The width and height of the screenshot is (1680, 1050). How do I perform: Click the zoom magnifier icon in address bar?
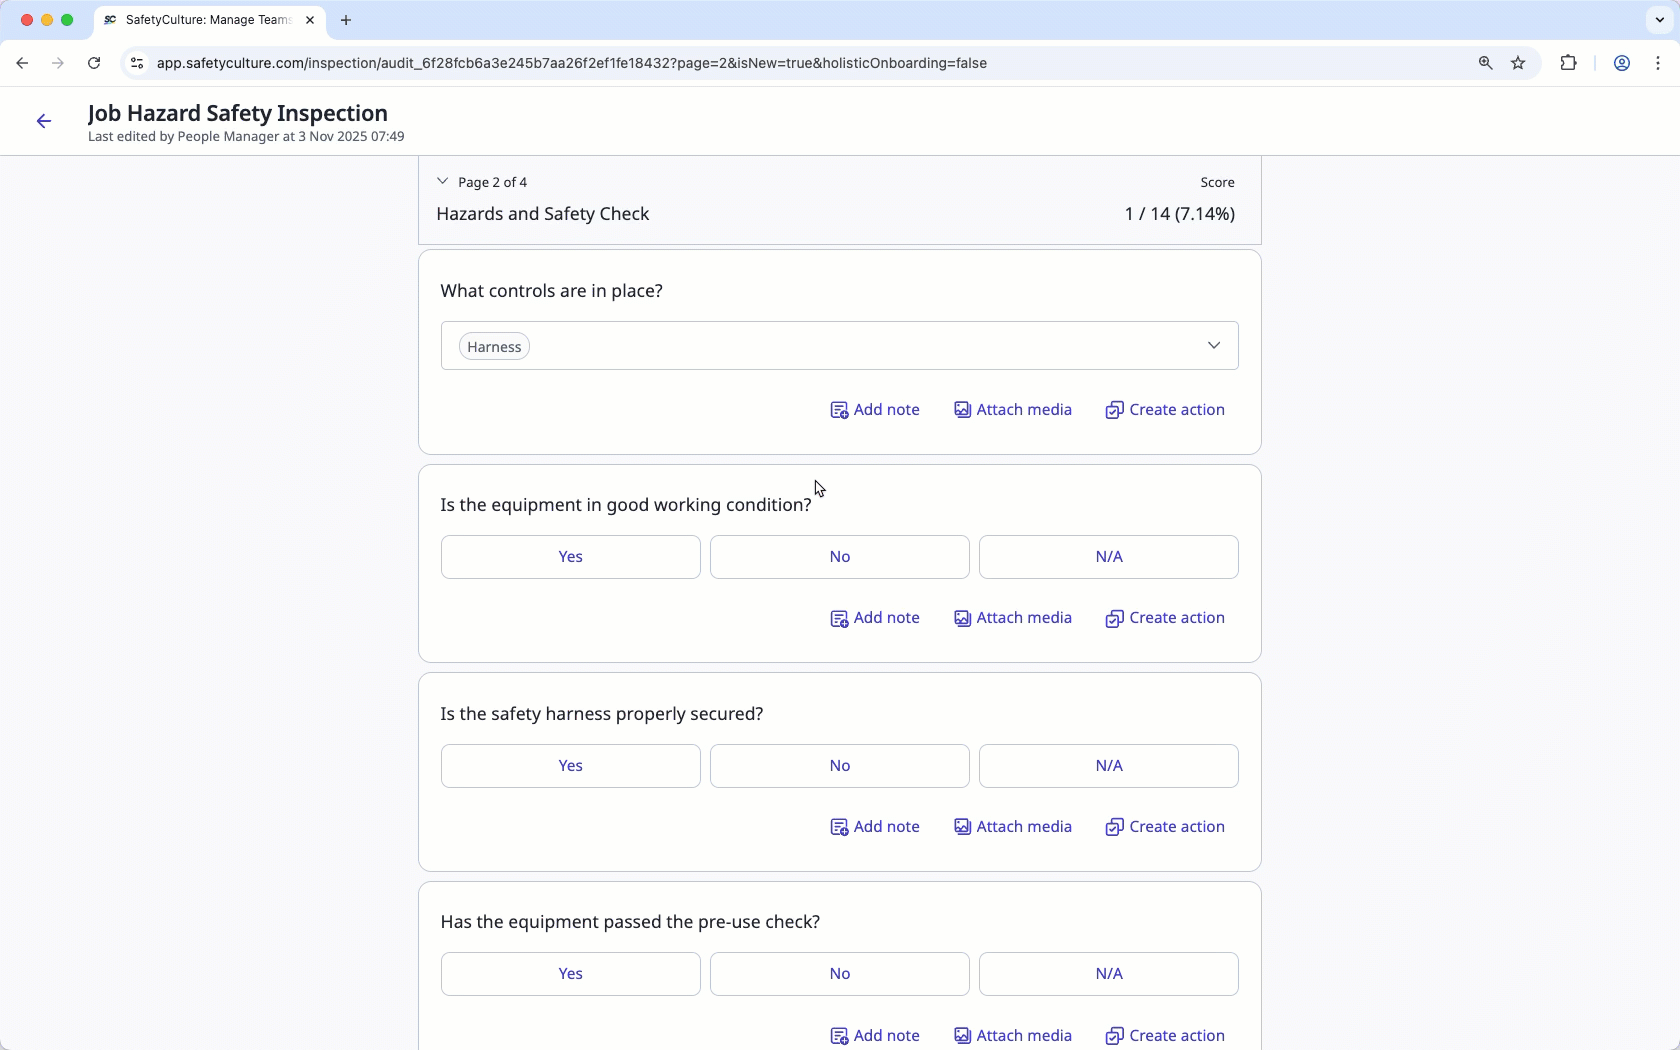pos(1486,63)
